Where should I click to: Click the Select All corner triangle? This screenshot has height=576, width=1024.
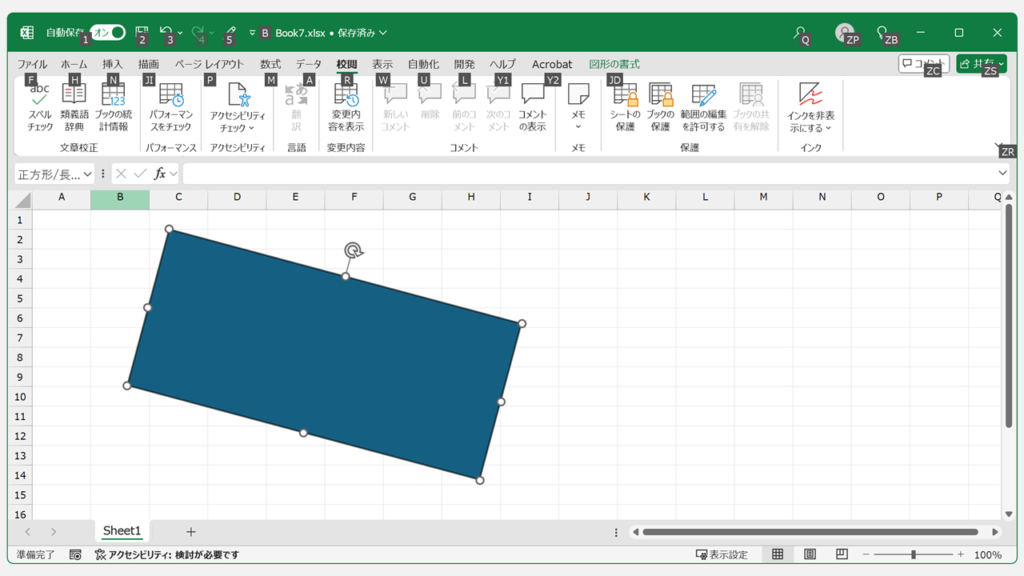point(23,200)
